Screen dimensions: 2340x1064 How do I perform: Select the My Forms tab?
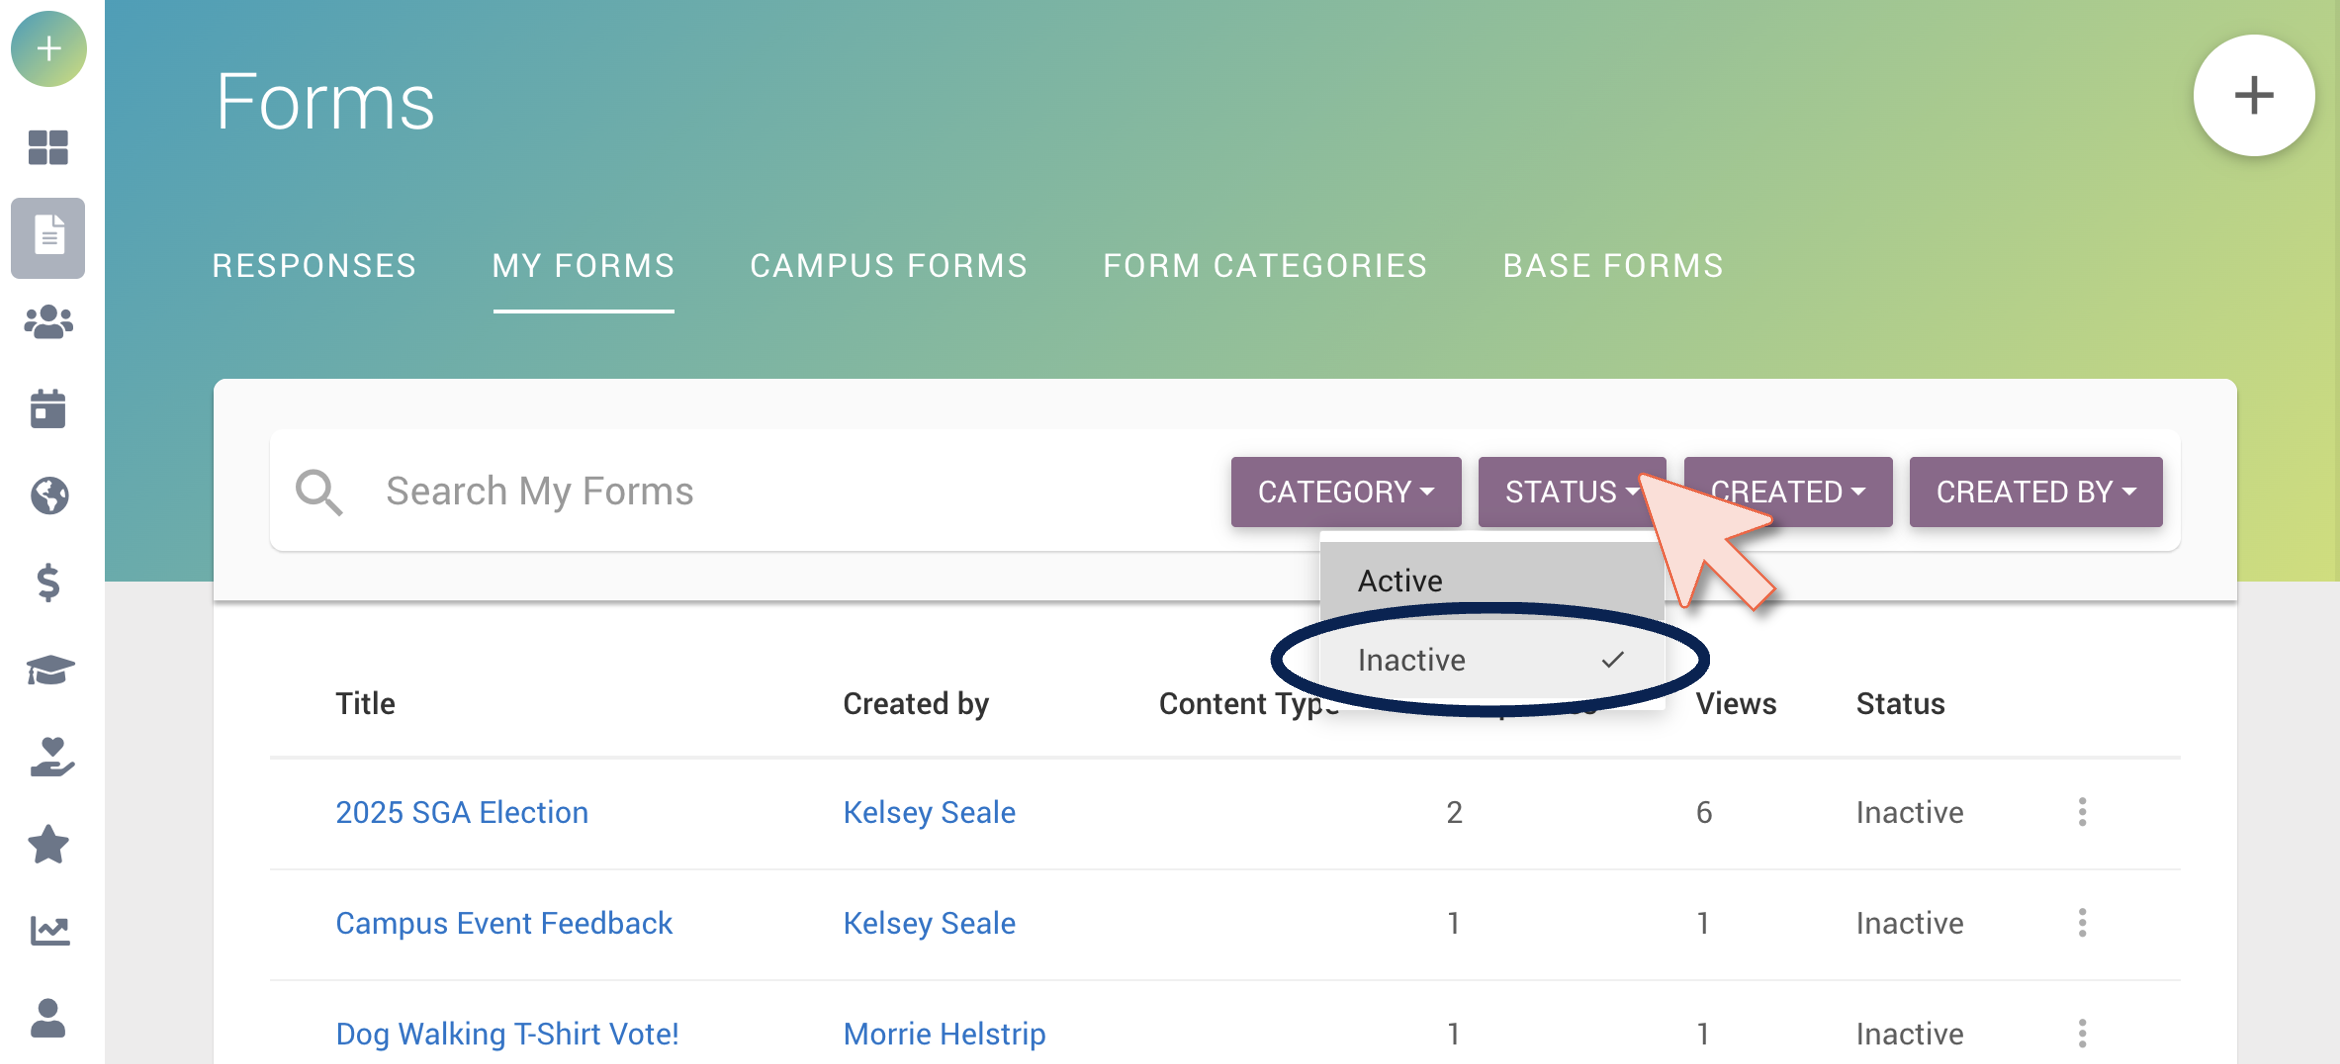583,266
